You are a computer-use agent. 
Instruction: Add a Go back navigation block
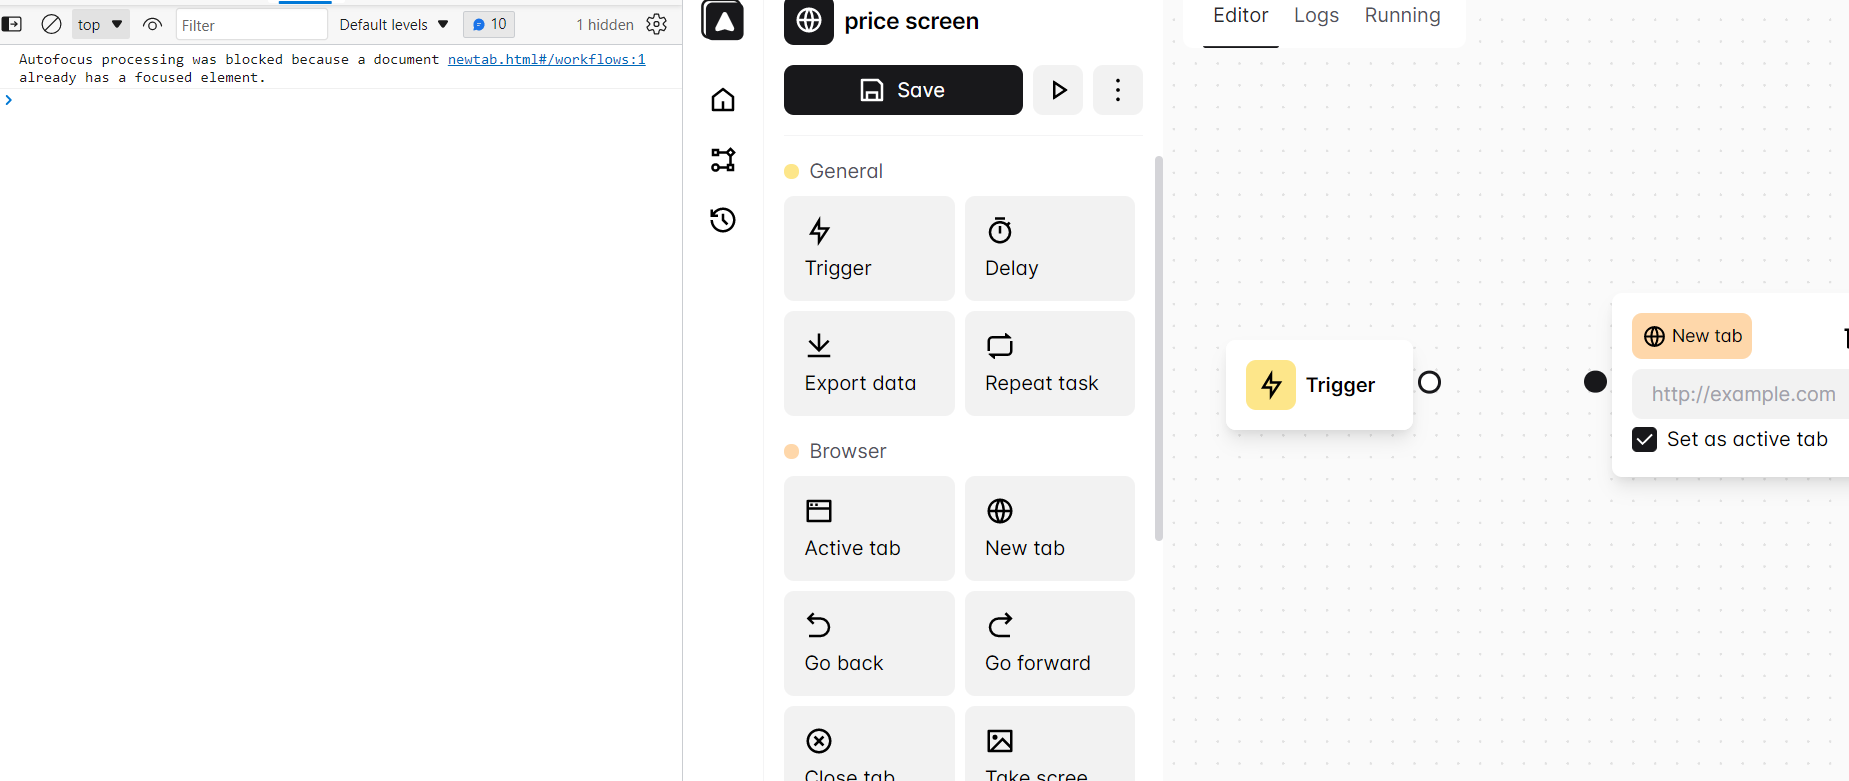tap(868, 643)
